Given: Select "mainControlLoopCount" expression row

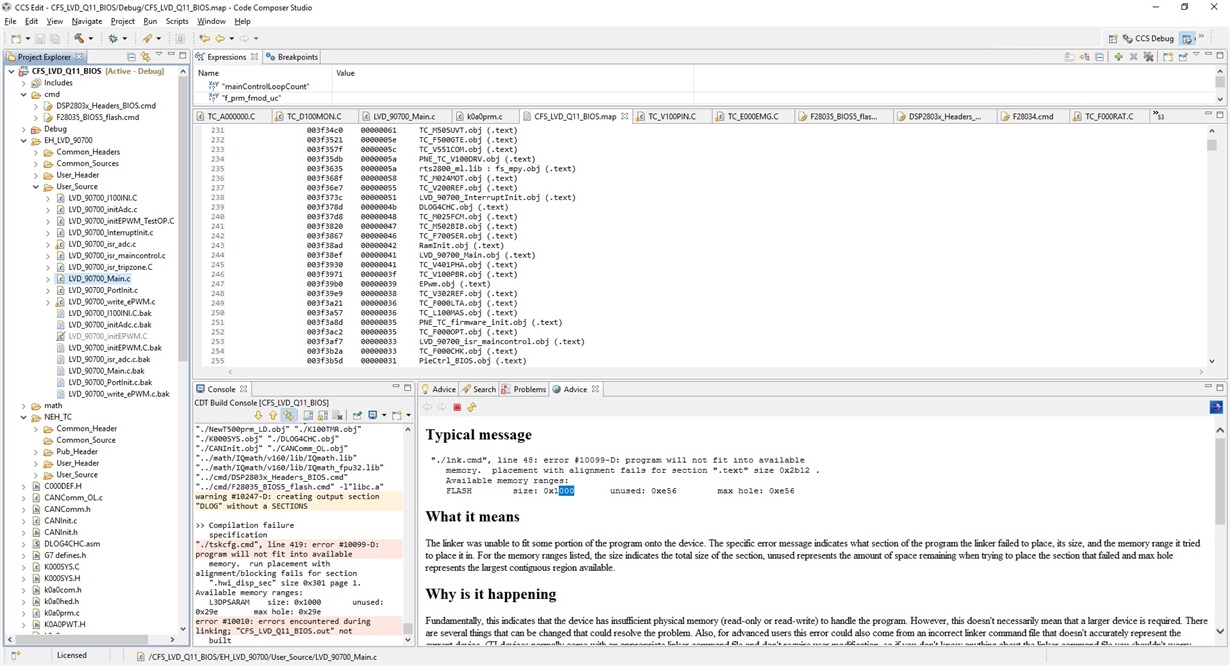Looking at the screenshot, I should pyautogui.click(x=265, y=86).
